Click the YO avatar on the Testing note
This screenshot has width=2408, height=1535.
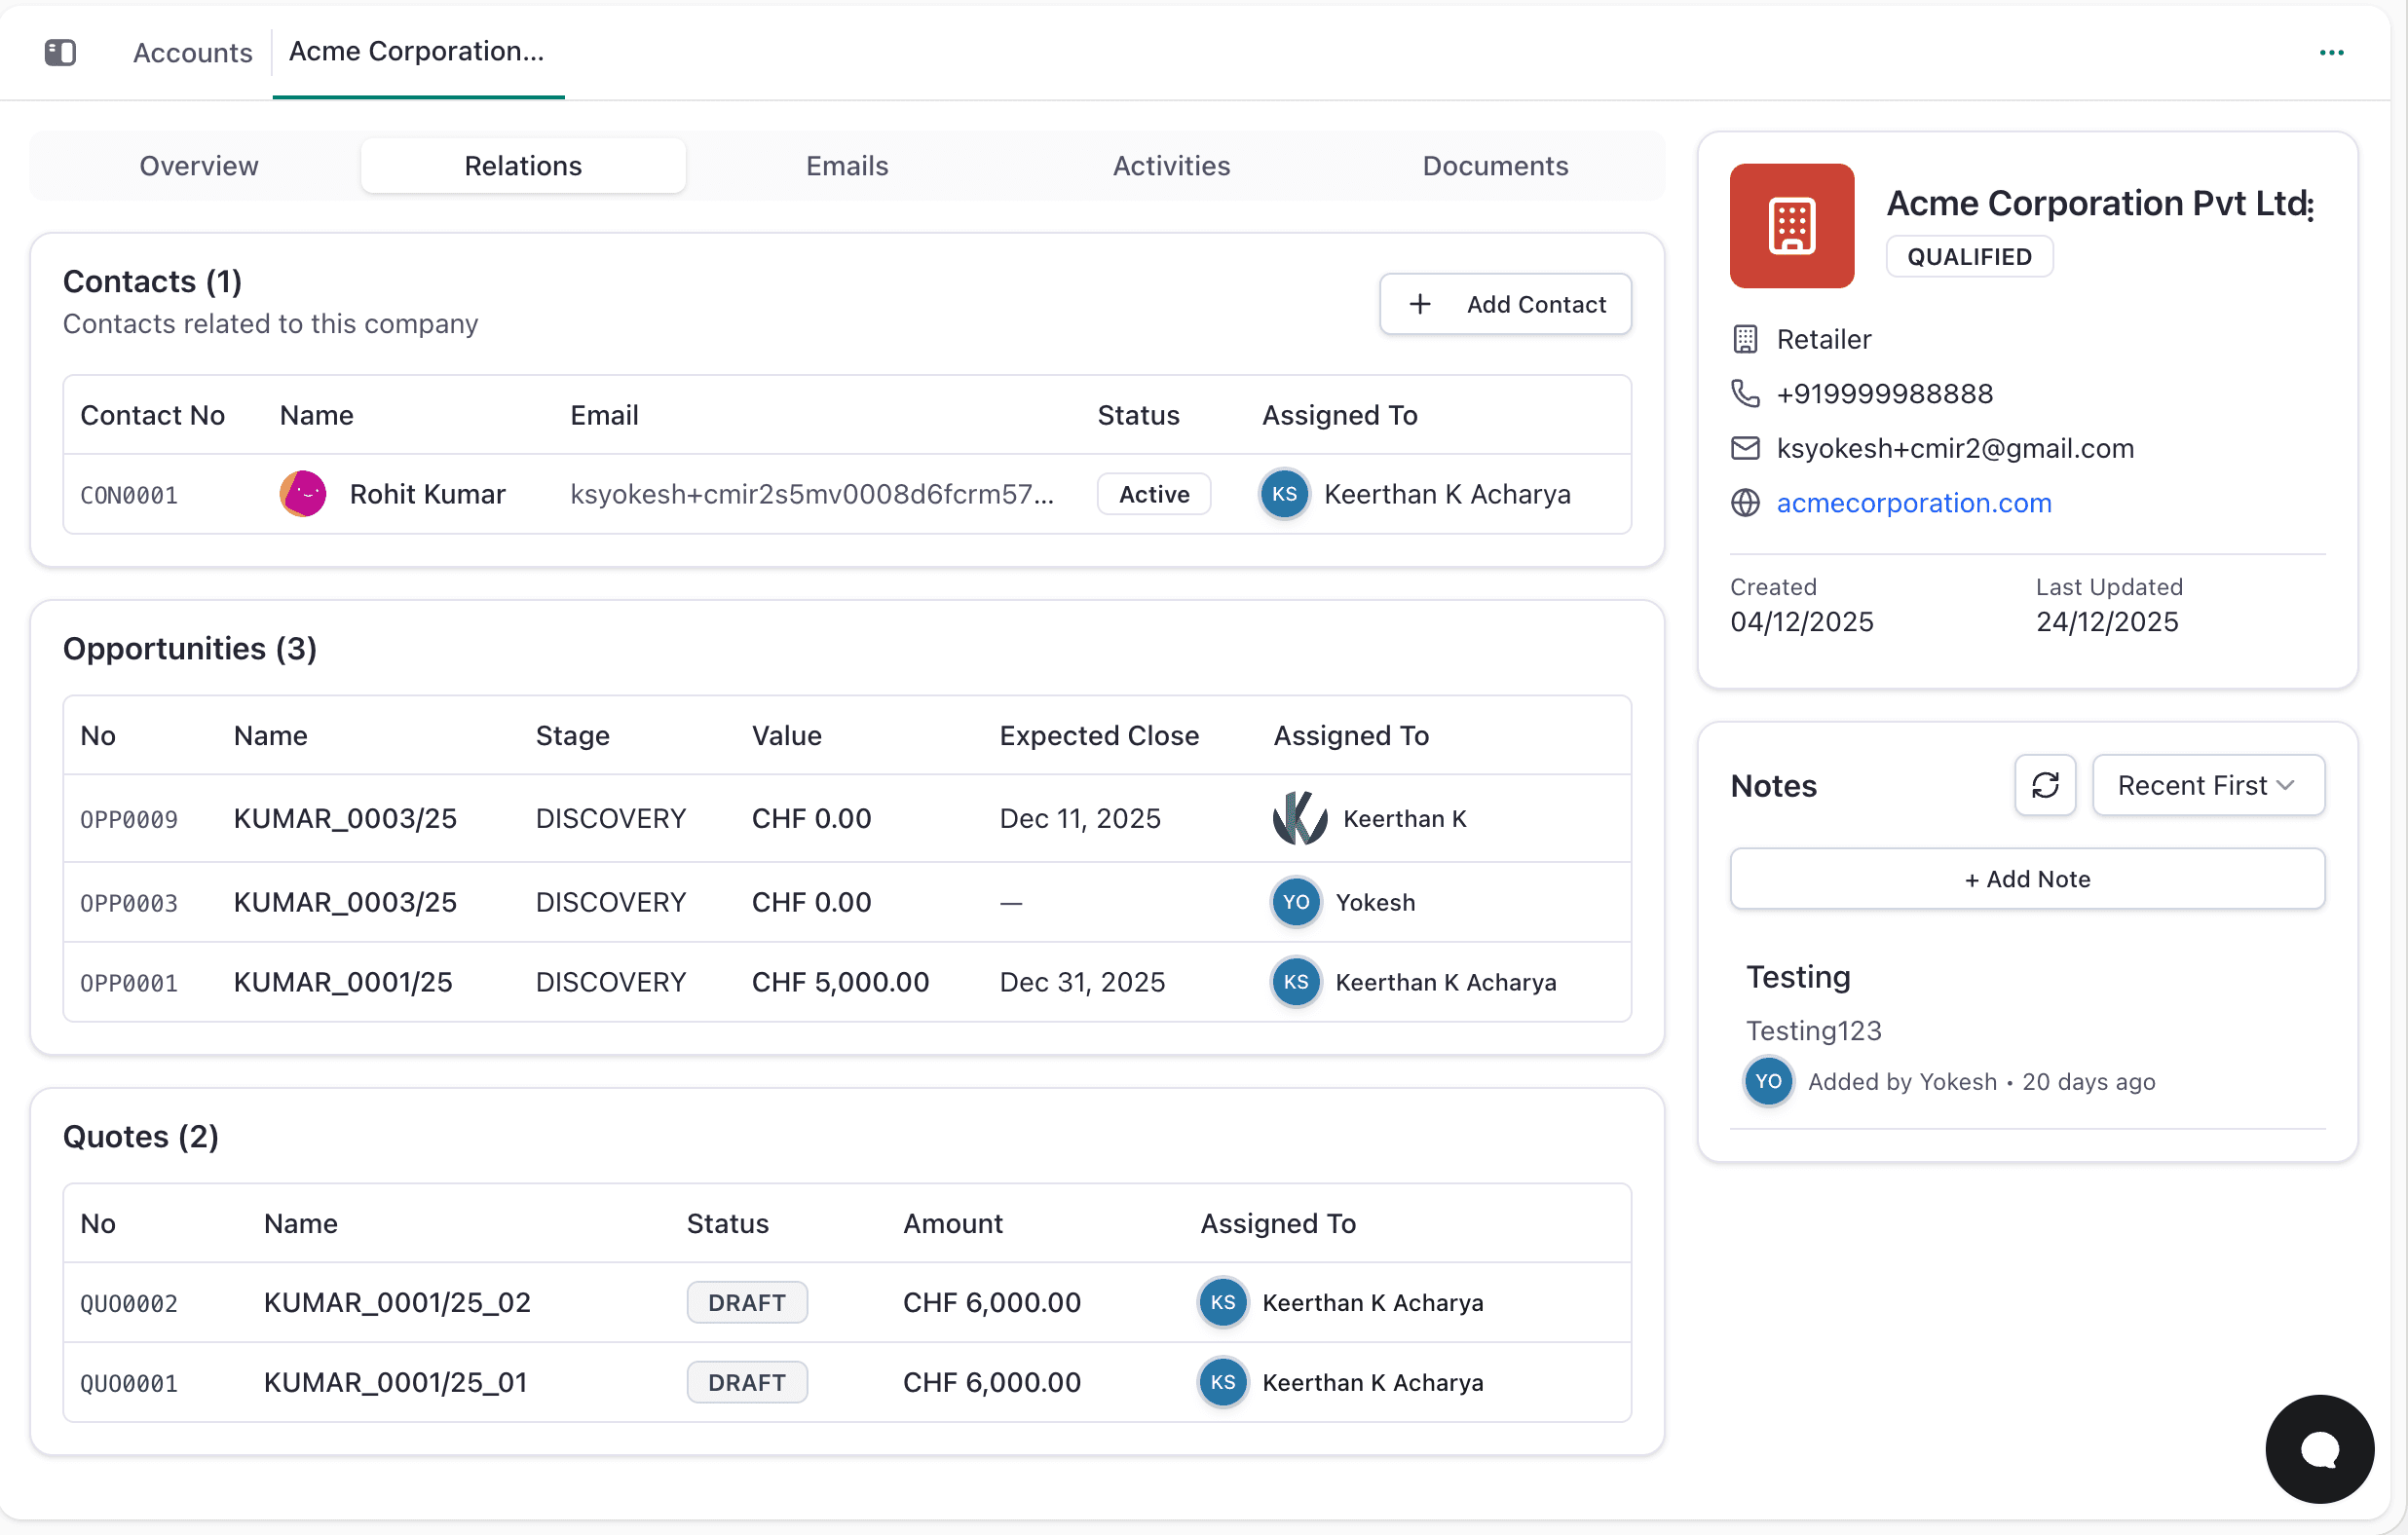1768,1081
